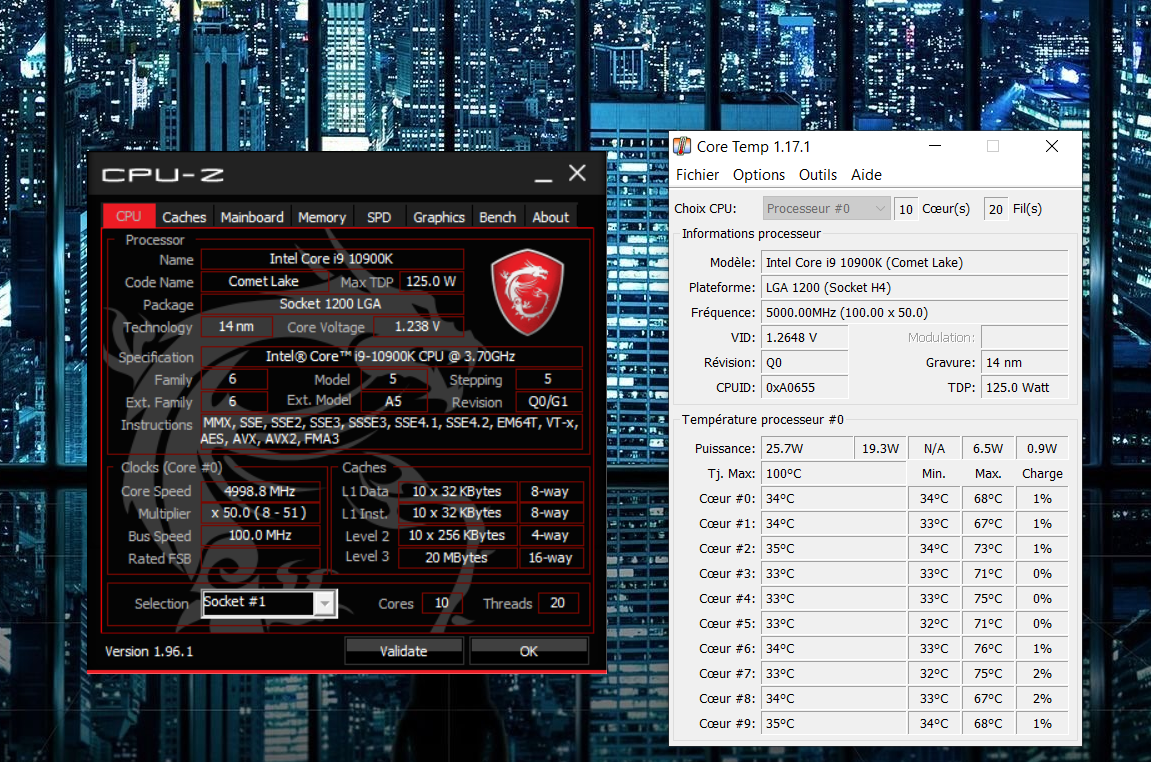Click the Validate button
1151x762 pixels.
point(404,650)
